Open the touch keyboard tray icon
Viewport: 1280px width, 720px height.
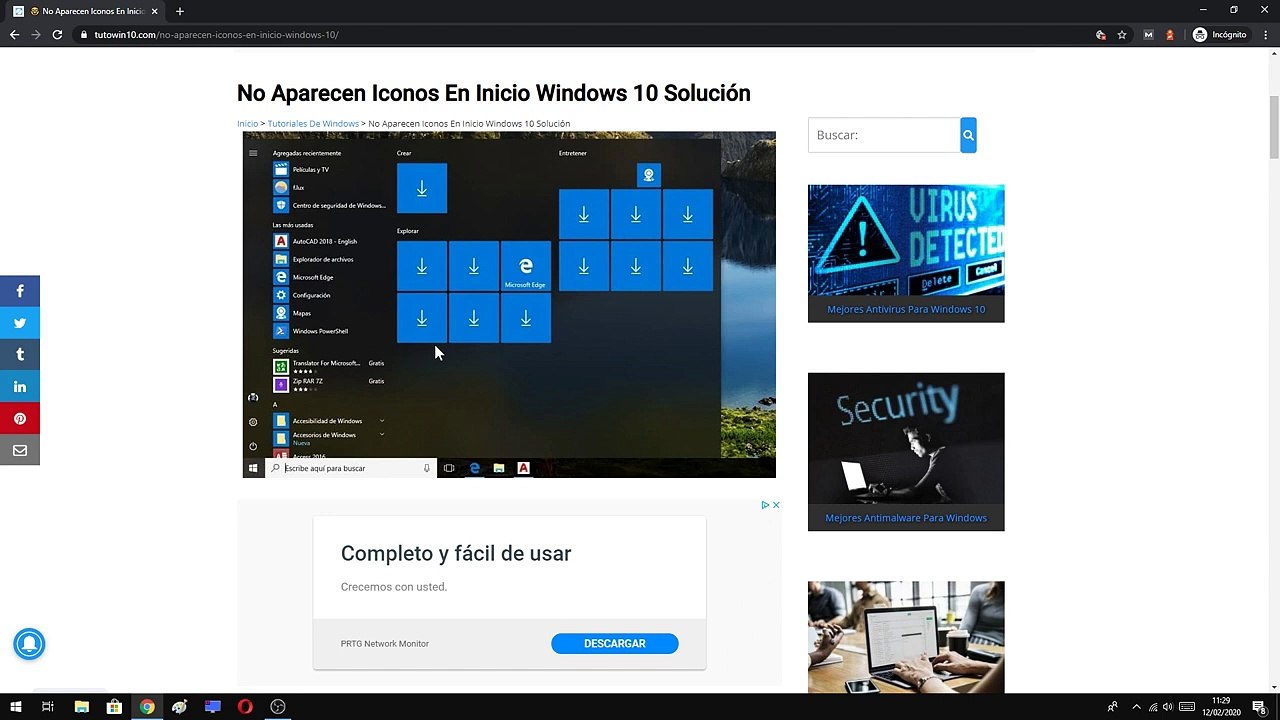pyautogui.click(x=1187, y=707)
